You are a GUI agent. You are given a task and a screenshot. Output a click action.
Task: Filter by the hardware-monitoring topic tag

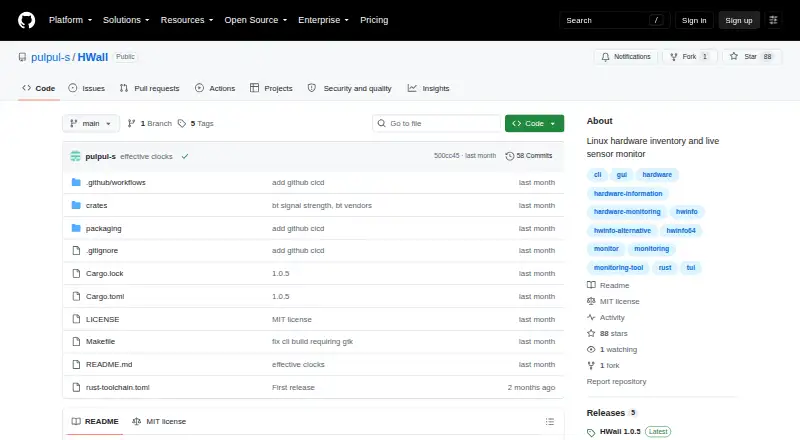(x=627, y=211)
